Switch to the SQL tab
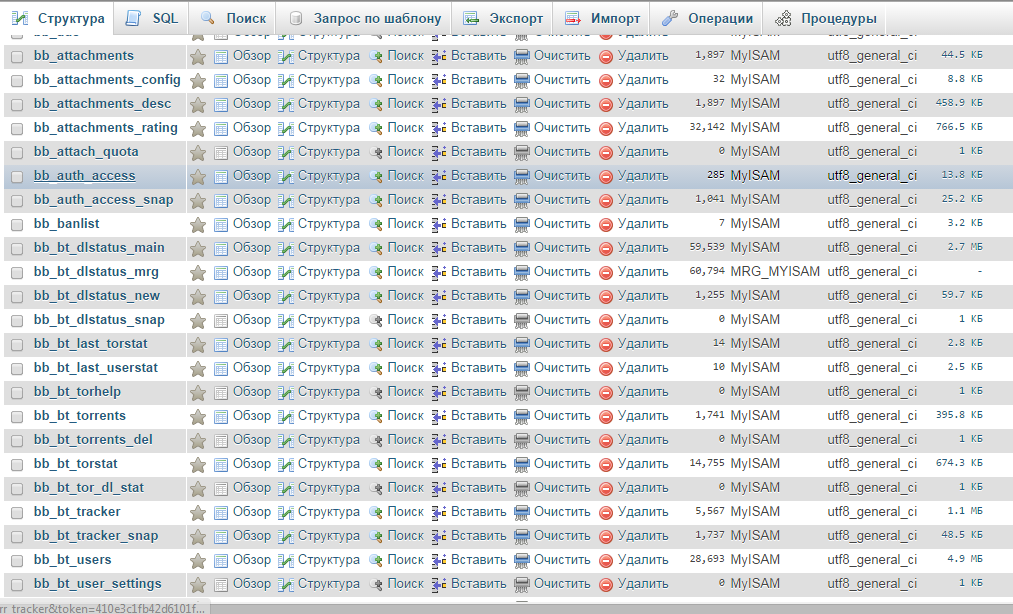This screenshot has height=614, width=1013. point(154,18)
